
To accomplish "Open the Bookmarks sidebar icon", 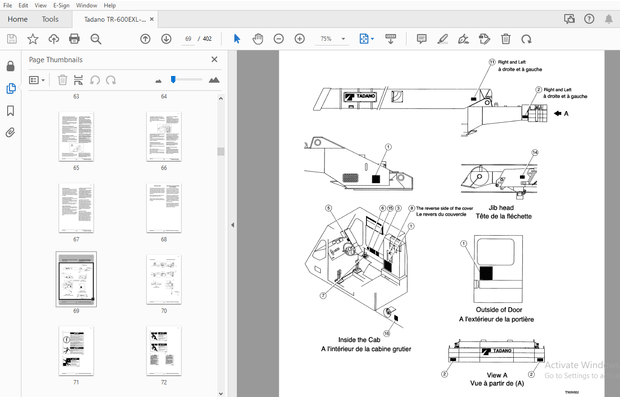I will pos(11,111).
